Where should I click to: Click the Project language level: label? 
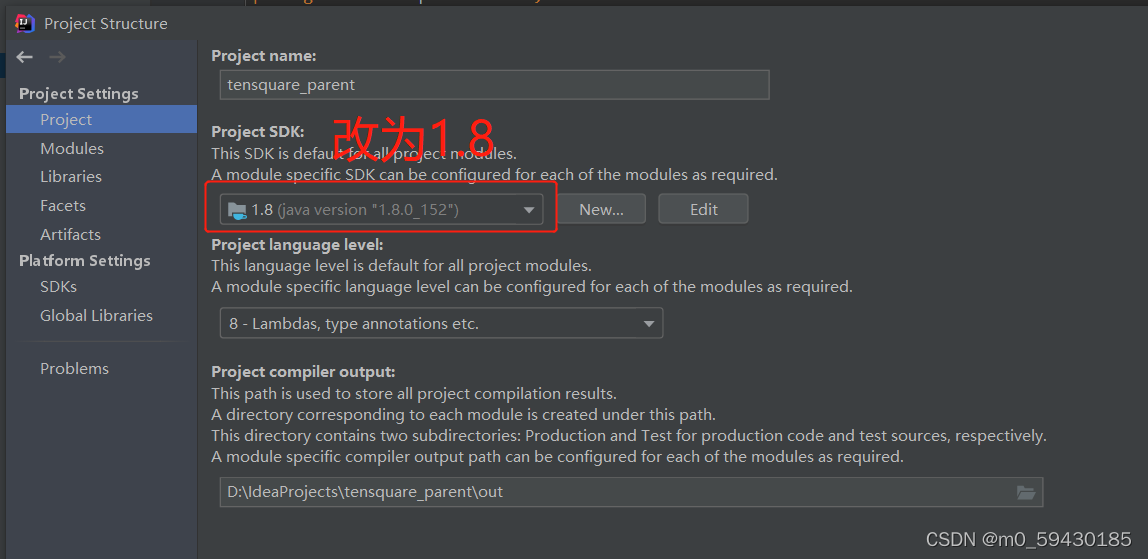(297, 244)
